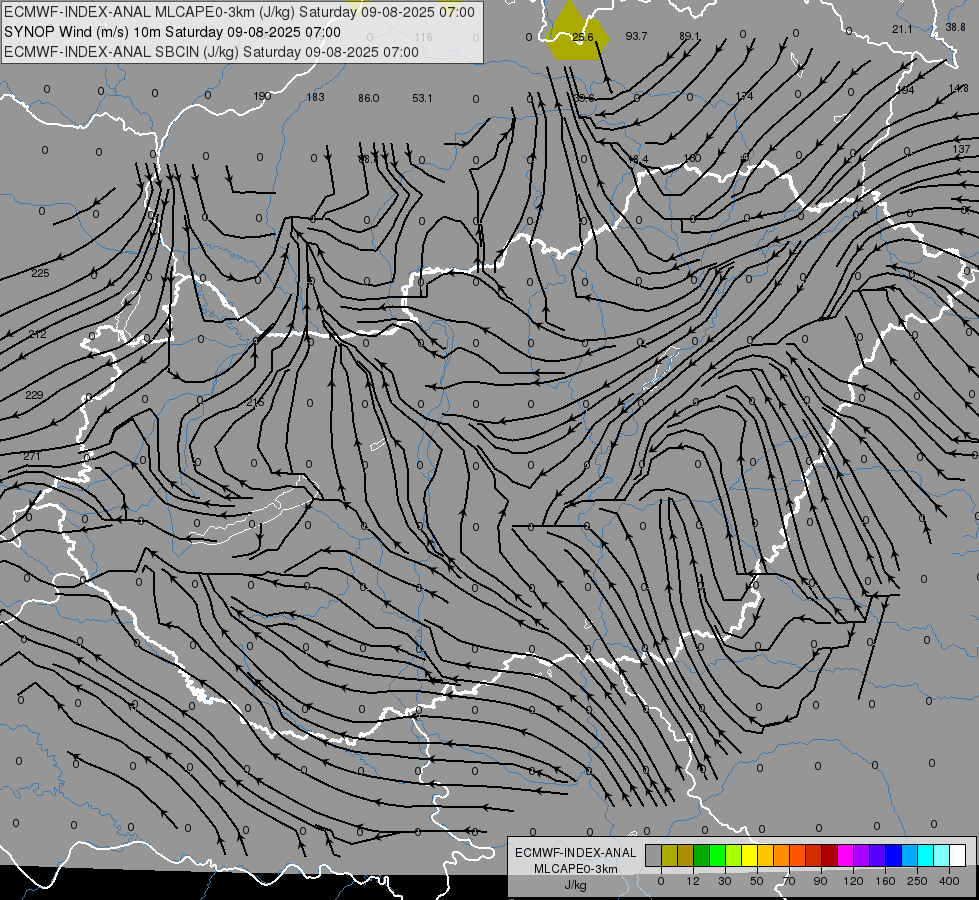The height and width of the screenshot is (900, 979).
Task: Click the map value 21.1
Action: 902,29
